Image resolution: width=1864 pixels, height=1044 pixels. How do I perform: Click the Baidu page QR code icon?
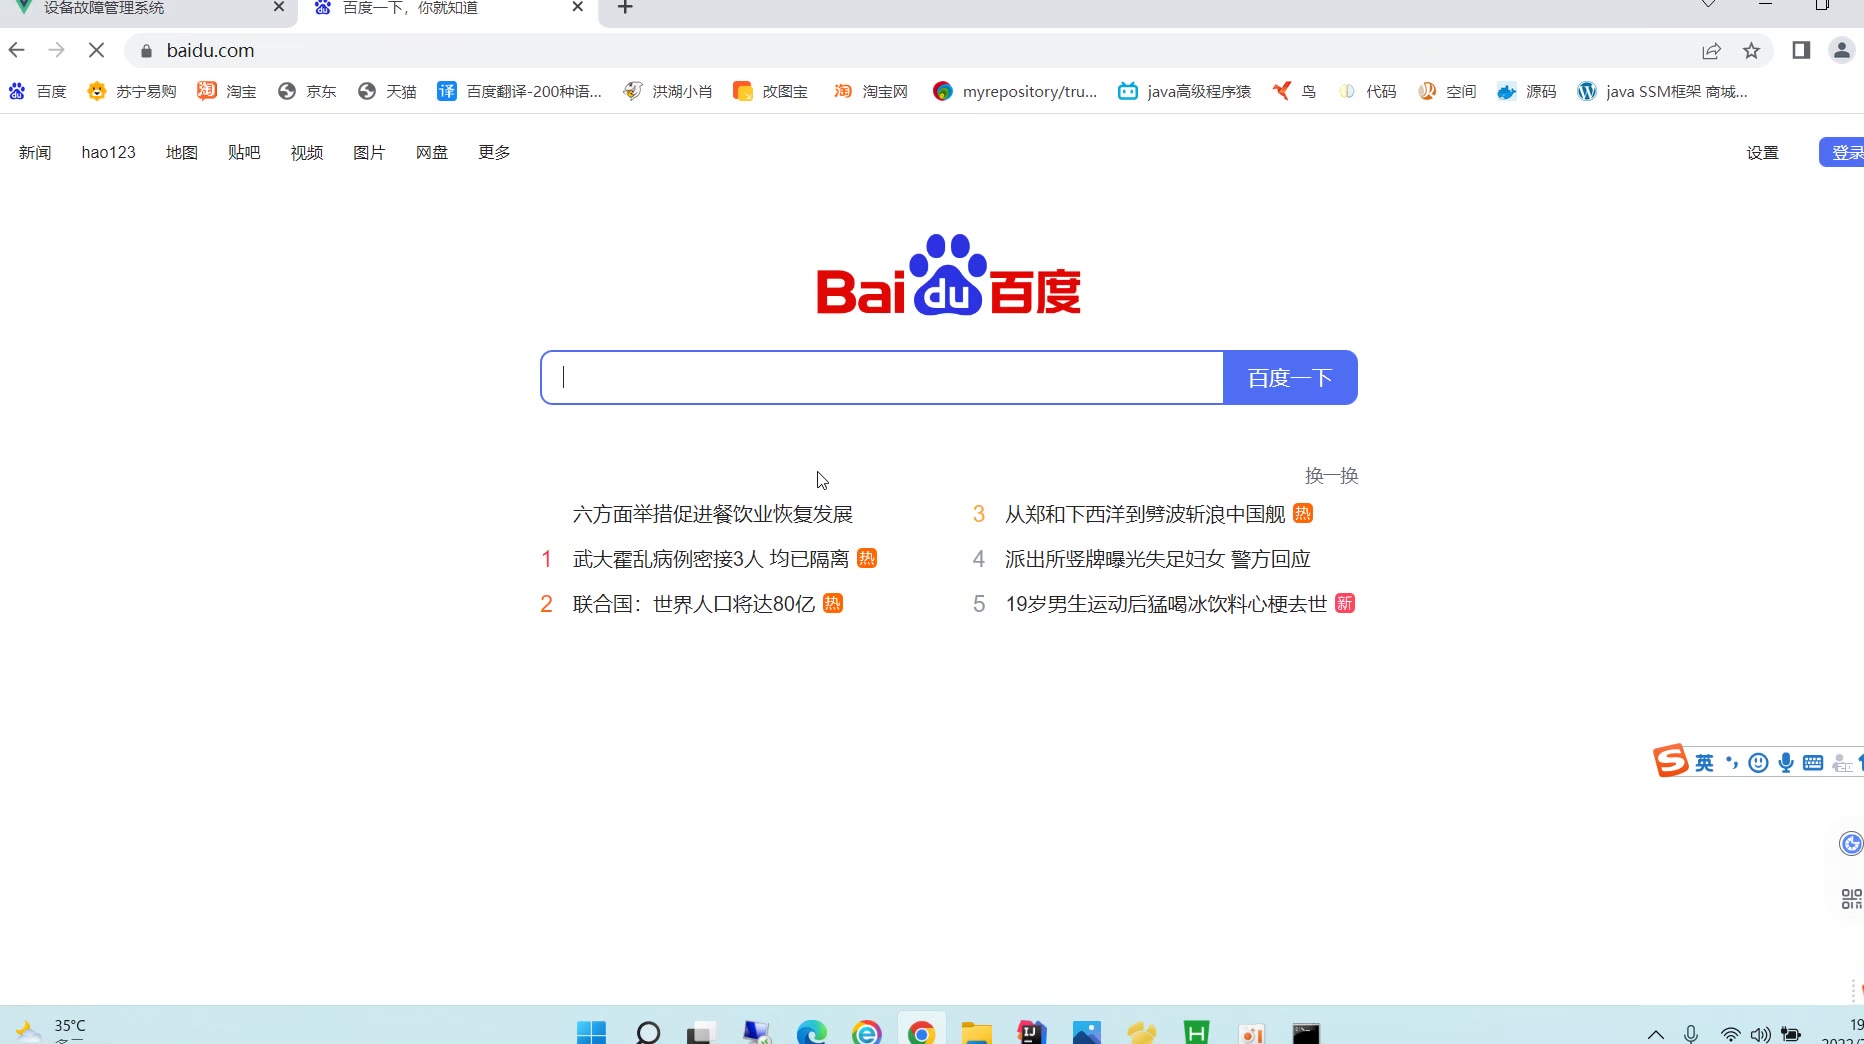pos(1851,899)
